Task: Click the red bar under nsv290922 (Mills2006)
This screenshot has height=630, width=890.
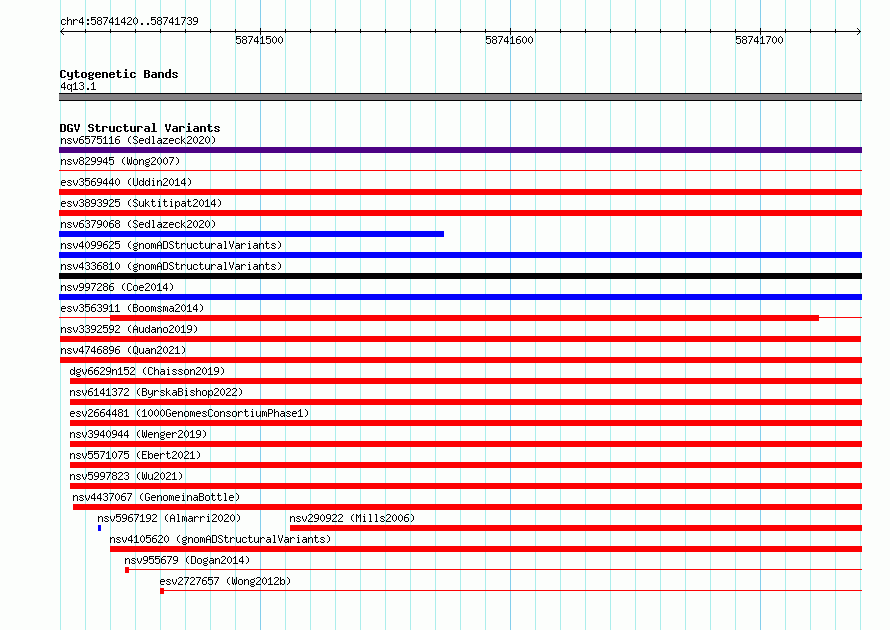Action: (576, 528)
